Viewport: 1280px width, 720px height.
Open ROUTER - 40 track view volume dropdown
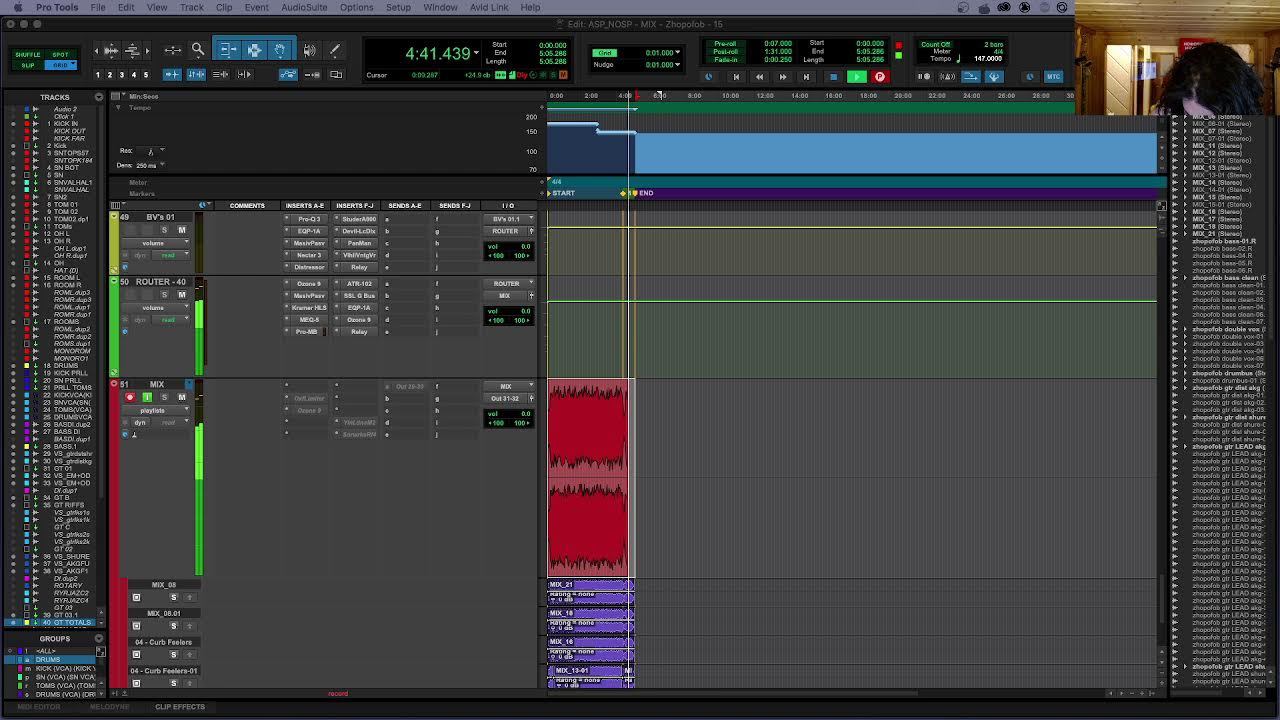coord(158,308)
